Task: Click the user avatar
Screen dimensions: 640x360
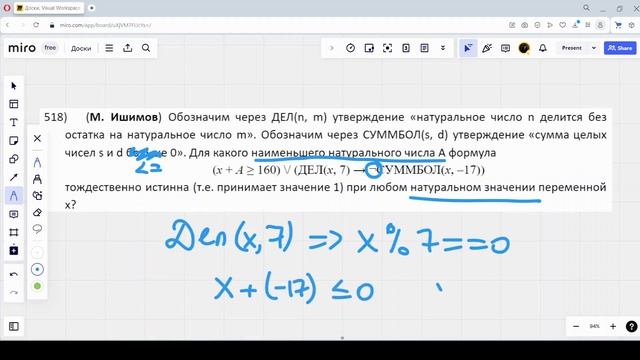Action: (524, 48)
